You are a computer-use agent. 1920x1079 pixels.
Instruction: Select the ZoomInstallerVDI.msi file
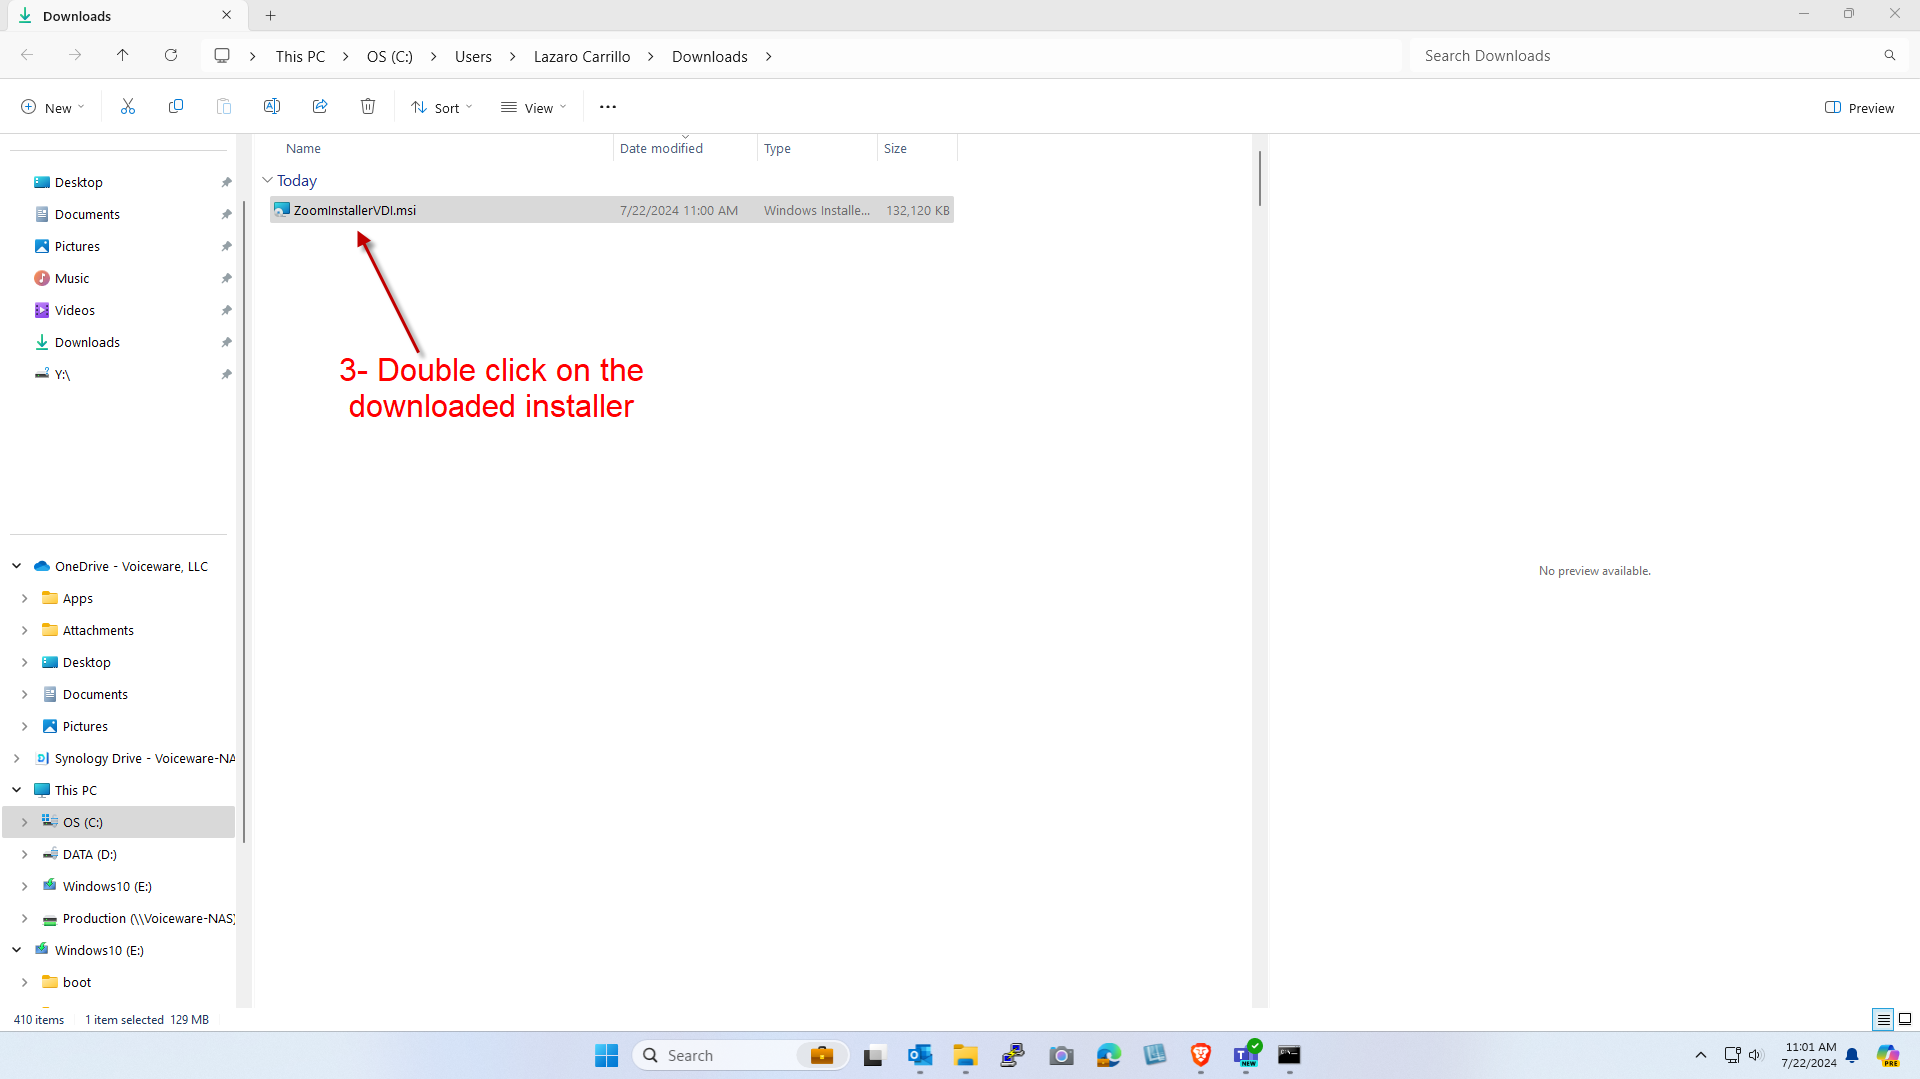click(x=355, y=210)
